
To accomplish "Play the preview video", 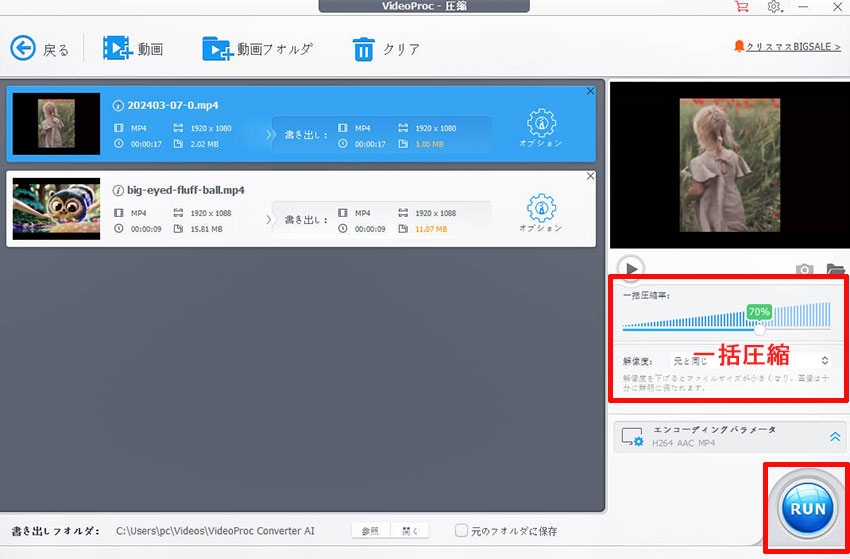I will [x=630, y=268].
